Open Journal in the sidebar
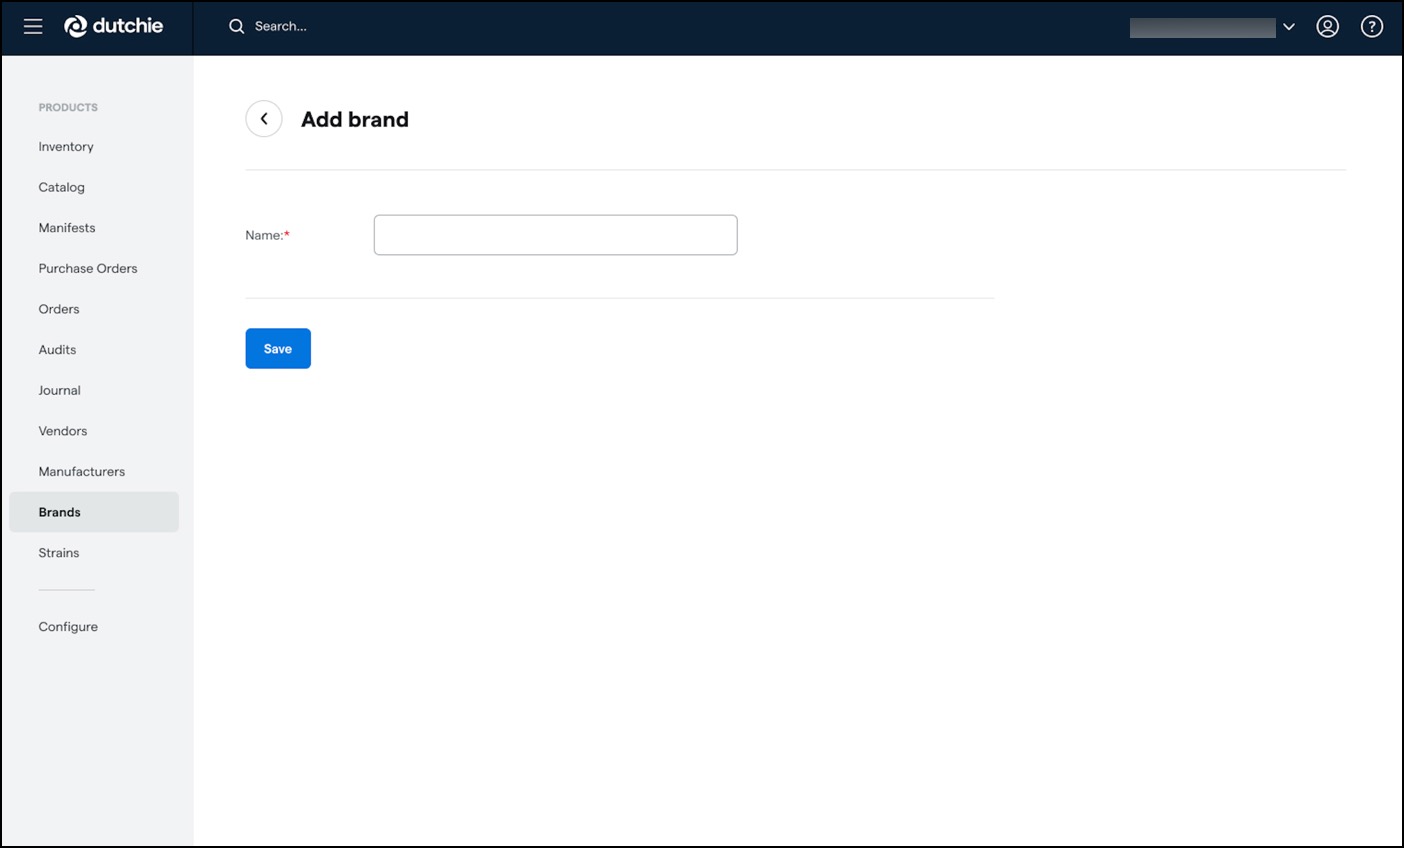This screenshot has height=848, width=1404. pos(60,391)
